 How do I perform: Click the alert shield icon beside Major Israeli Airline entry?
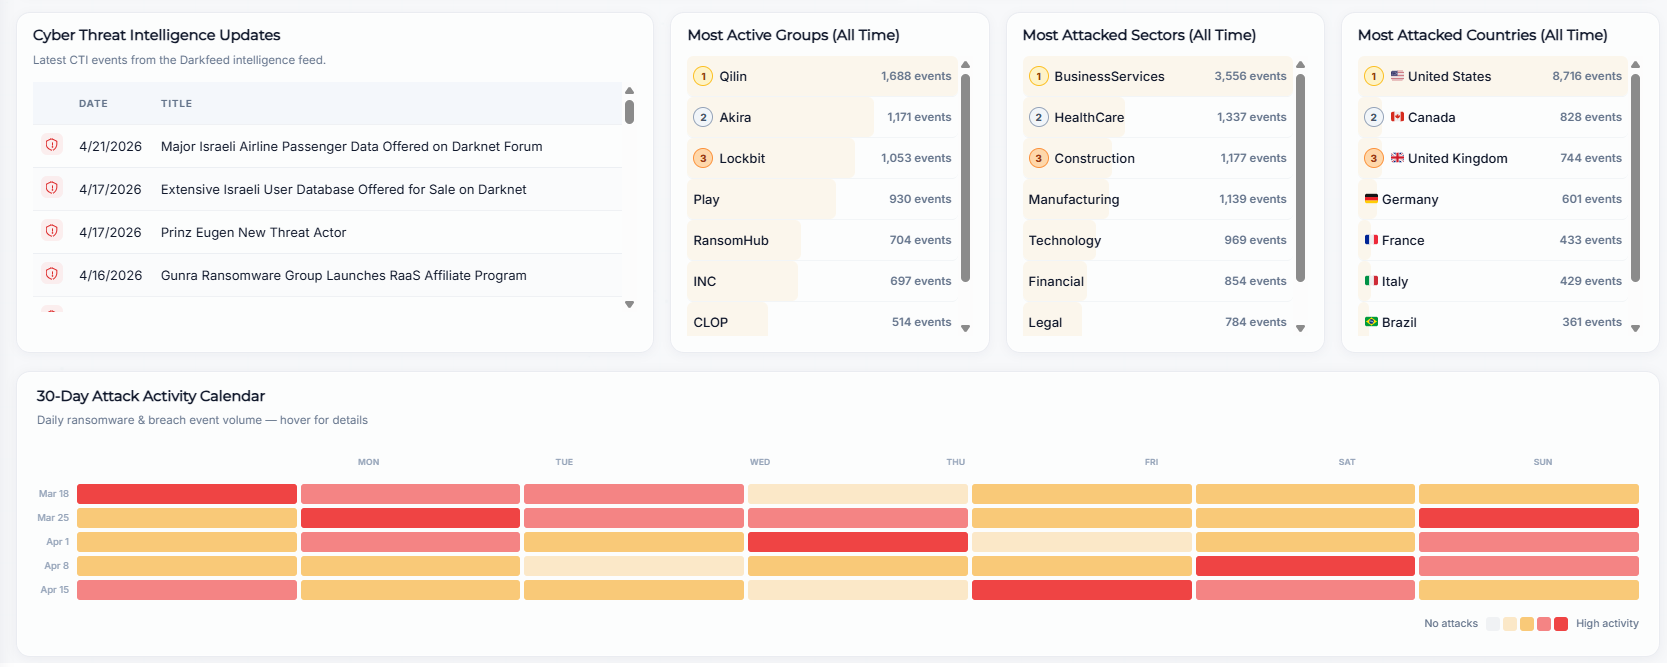tap(51, 145)
